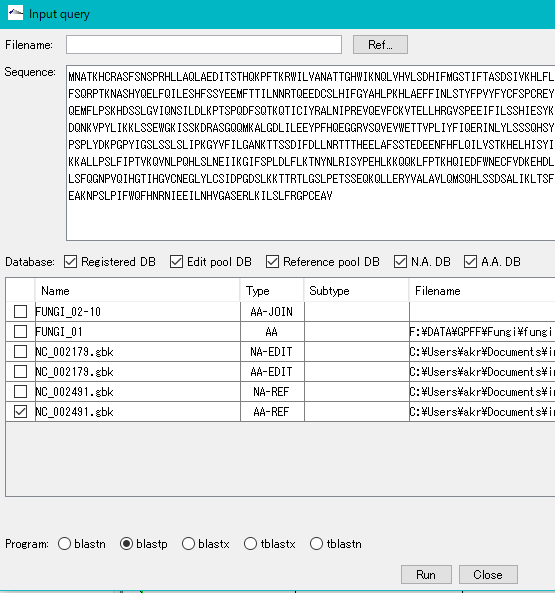555x593 pixels.
Task: Select the blastn program option
Action: pyautogui.click(x=64, y=544)
